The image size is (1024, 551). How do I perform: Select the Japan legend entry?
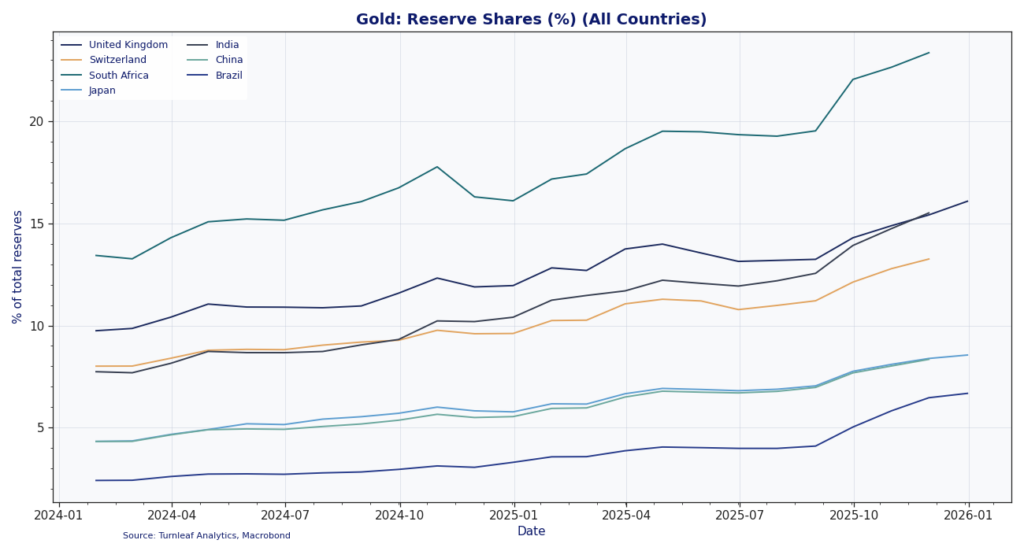click(x=102, y=90)
